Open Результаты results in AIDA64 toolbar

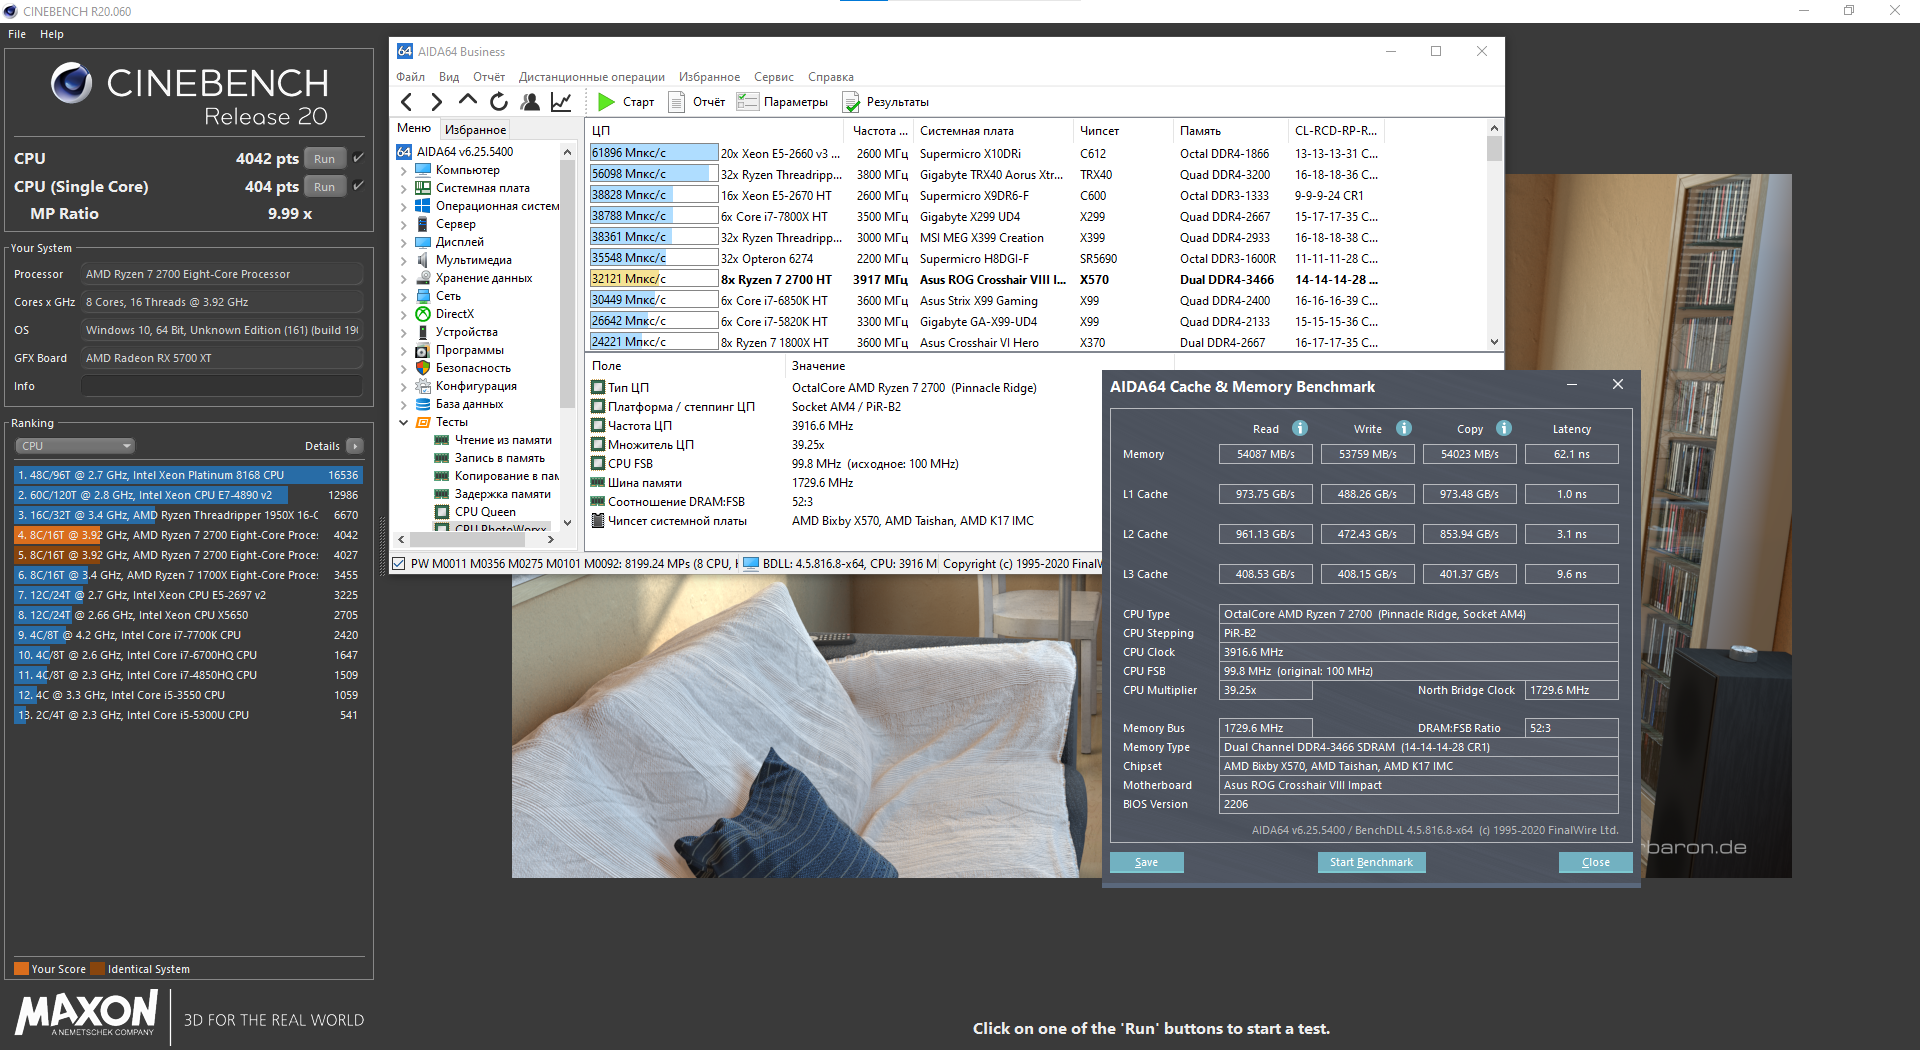[886, 102]
